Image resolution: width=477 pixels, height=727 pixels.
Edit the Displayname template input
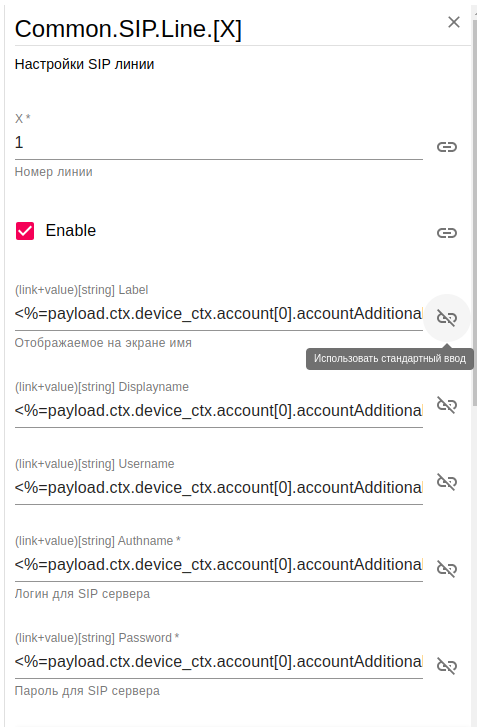(219, 411)
